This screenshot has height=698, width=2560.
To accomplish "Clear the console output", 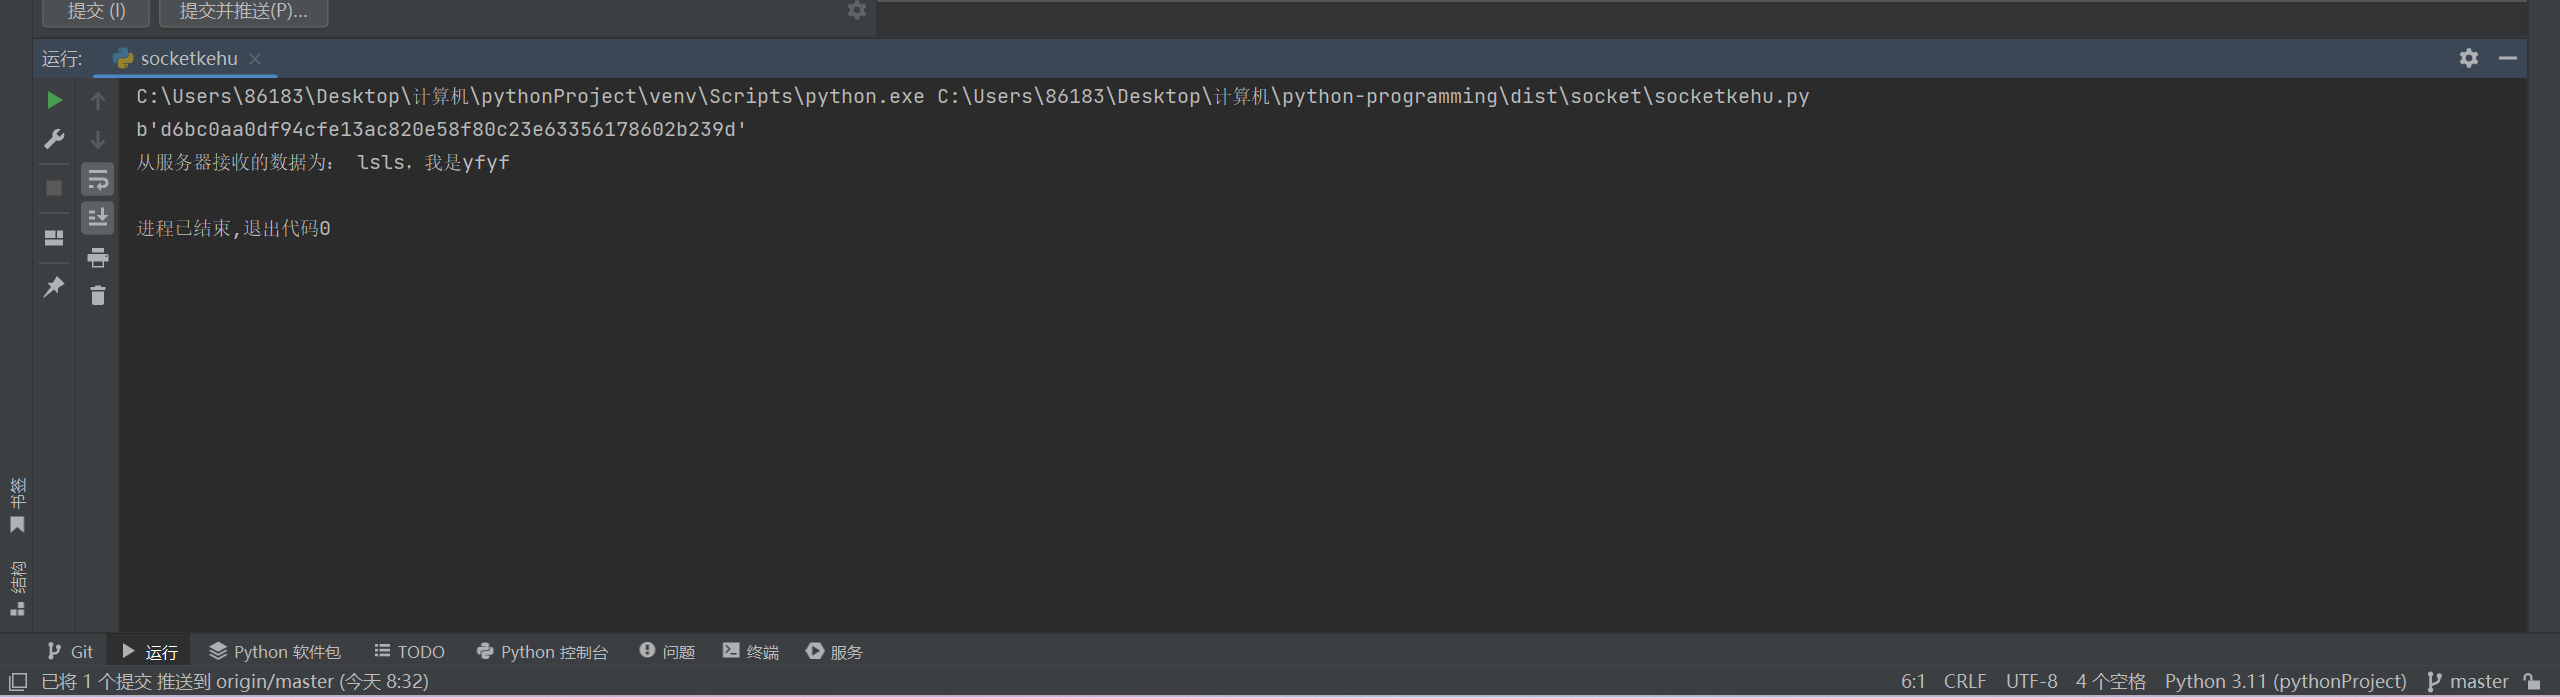I will tap(97, 295).
